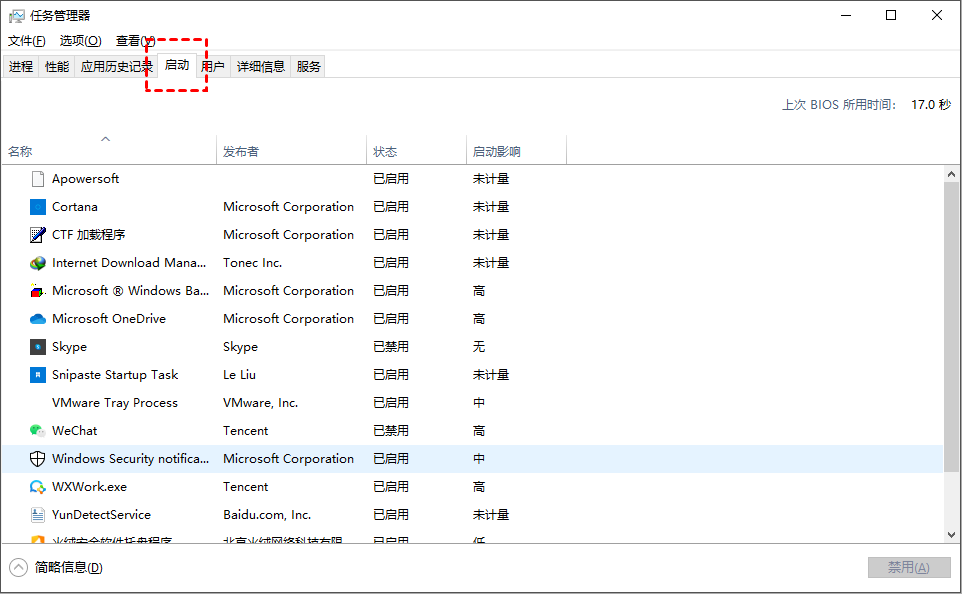Screen dimensions: 962x594
Task: Sort by the 发布者 column header
Action: click(x=291, y=151)
